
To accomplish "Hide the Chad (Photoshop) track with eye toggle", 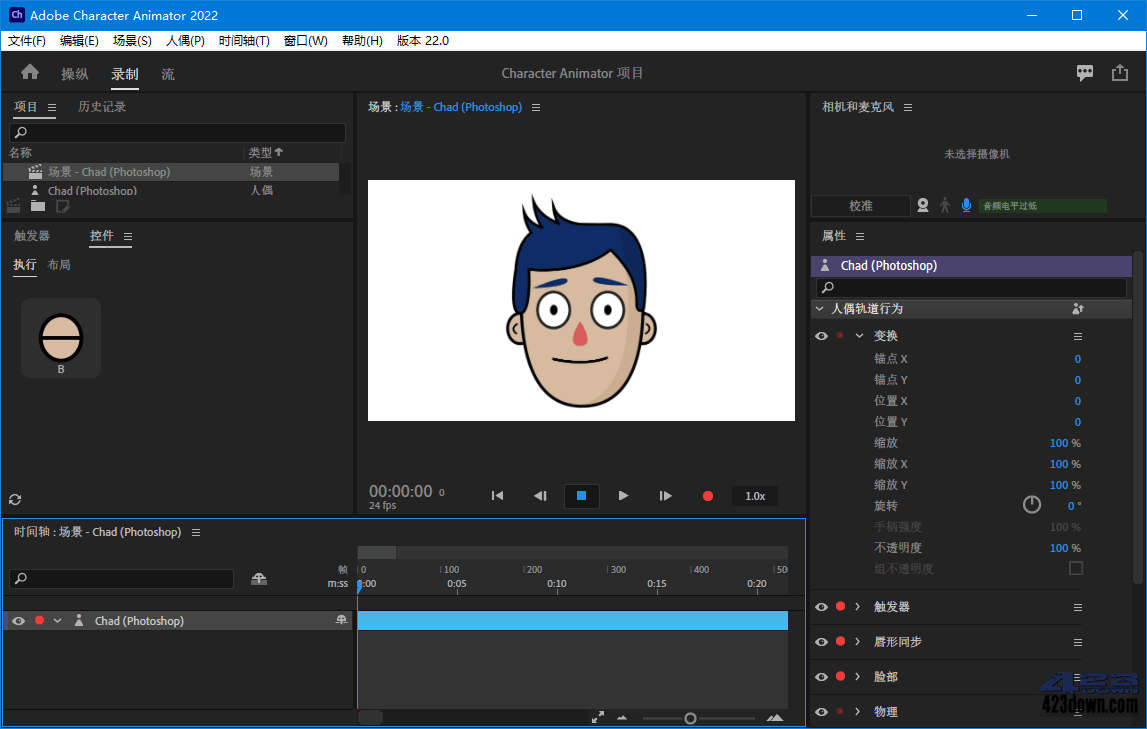I will click(18, 620).
